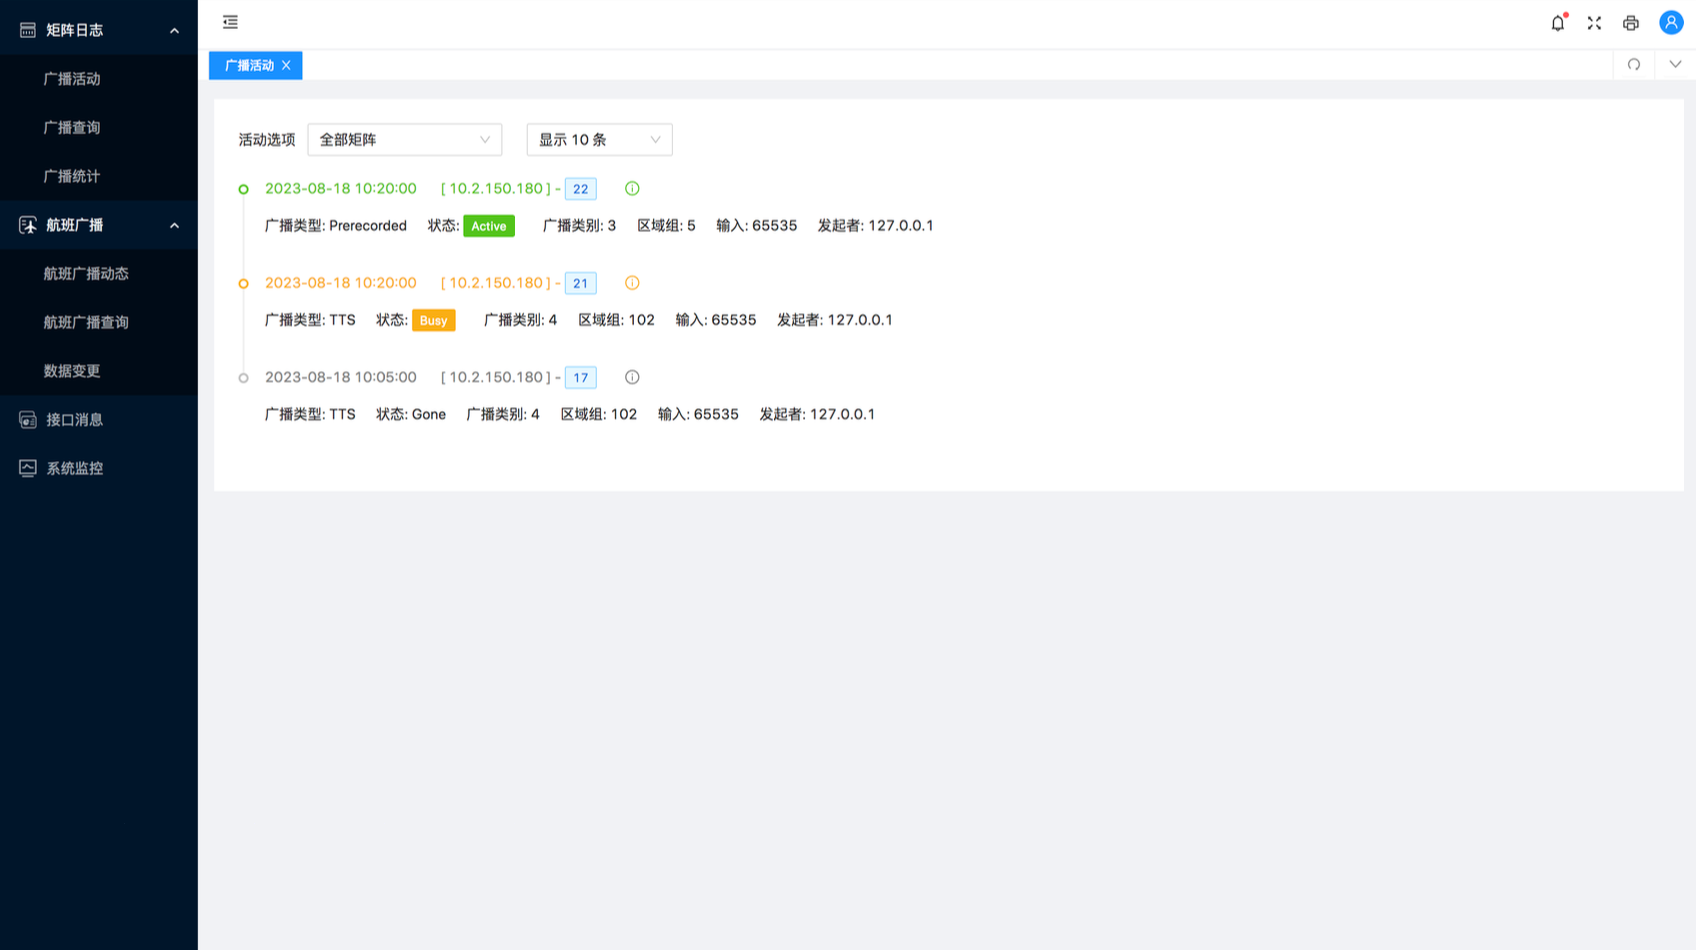Screen dimensions: 1696x950
Task: Click the blue 22 ID tag
Action: 580,189
